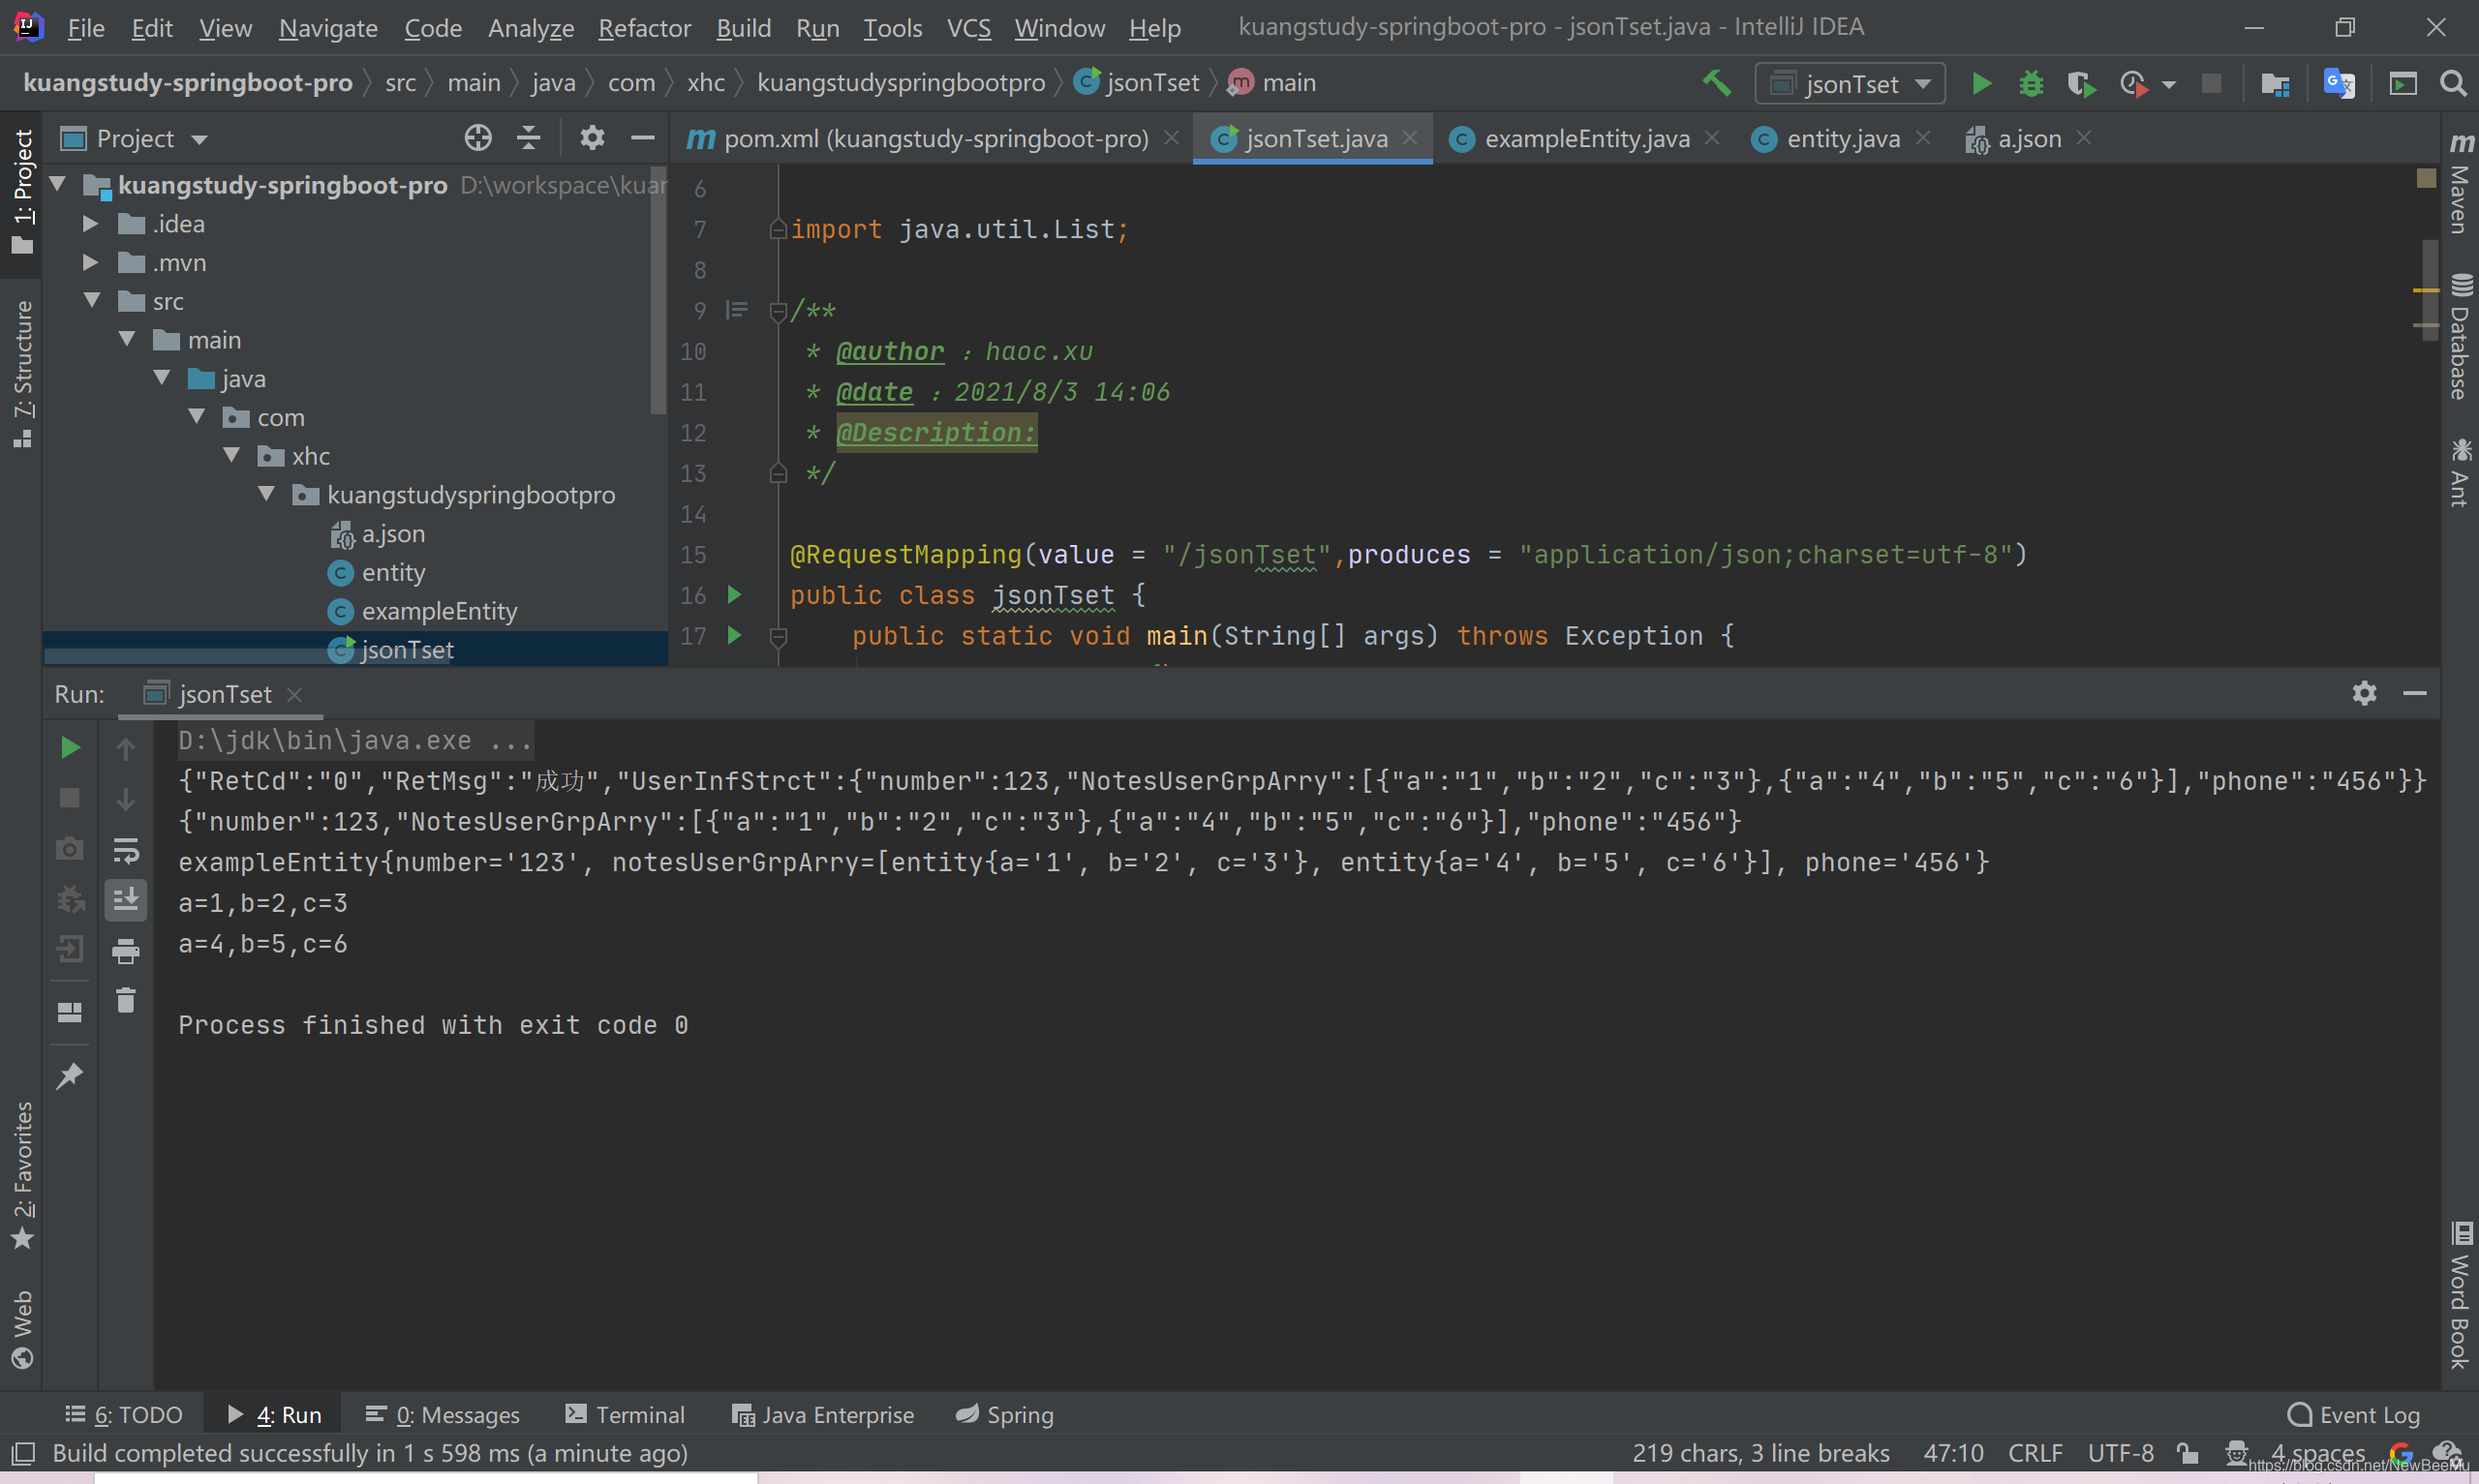
Task: Rerun jsonTset from Run panel
Action: 70,747
